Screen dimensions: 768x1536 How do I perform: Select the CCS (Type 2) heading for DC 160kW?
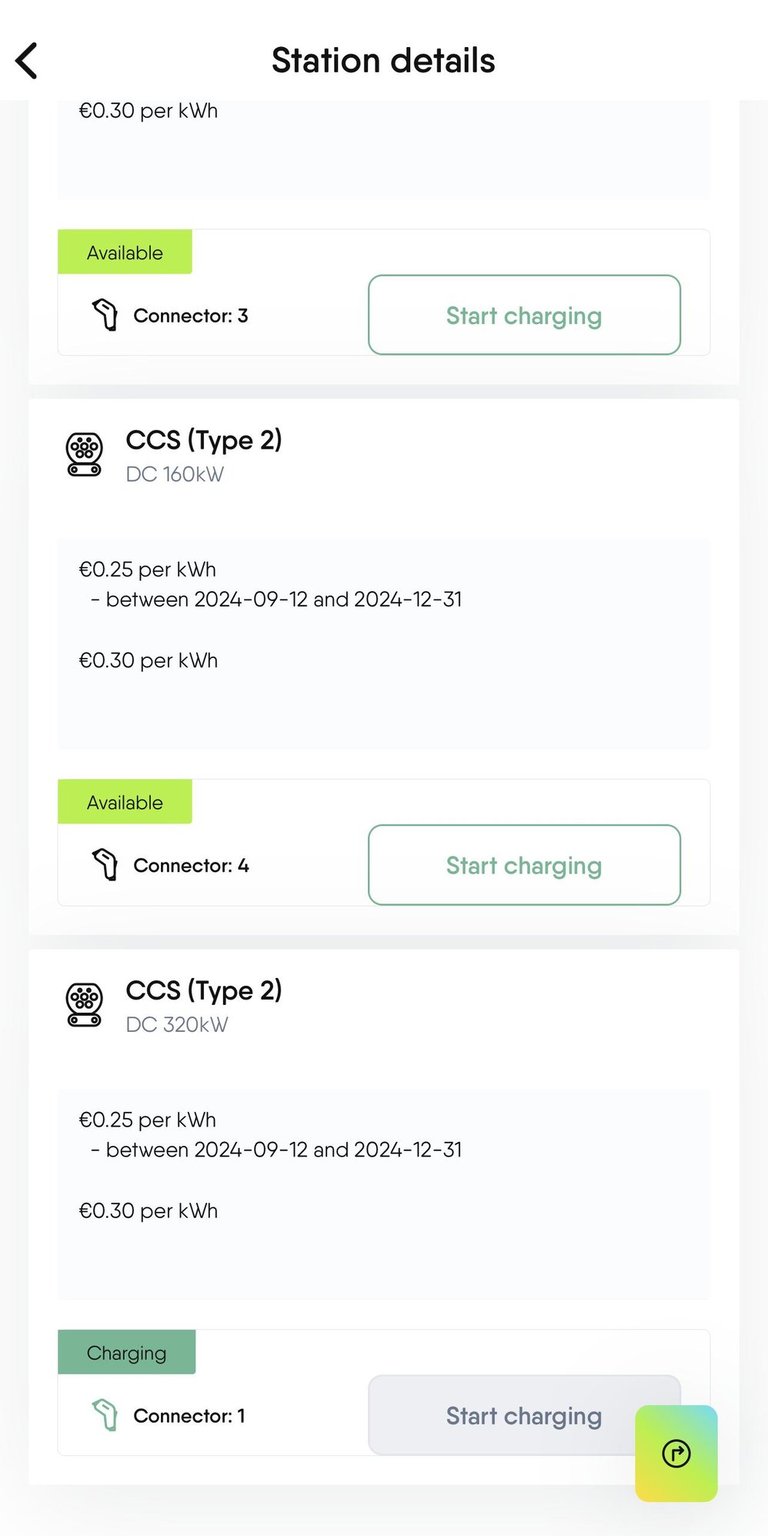(204, 440)
